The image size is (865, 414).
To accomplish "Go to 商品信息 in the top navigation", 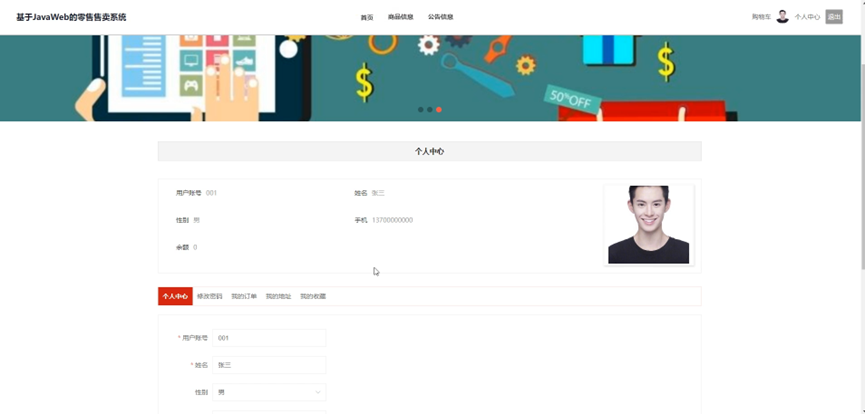I will click(x=401, y=17).
